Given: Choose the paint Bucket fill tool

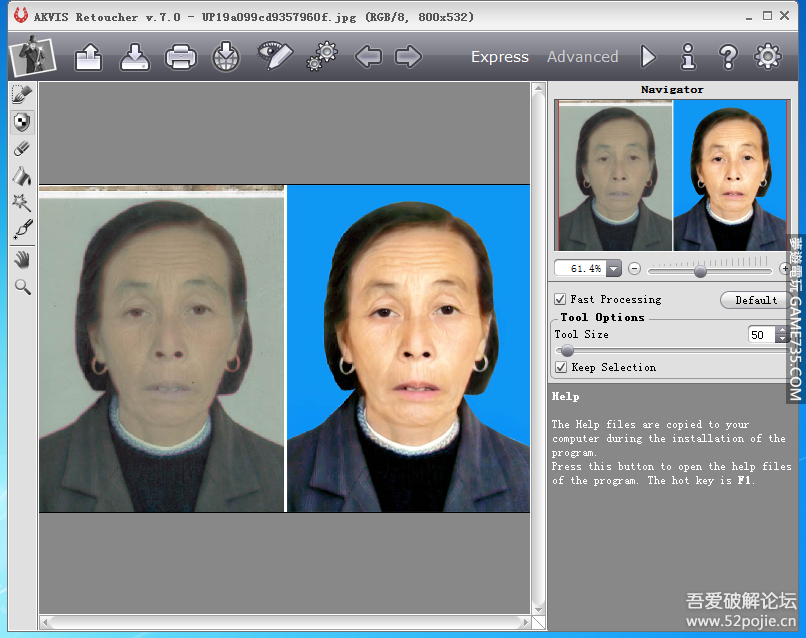Looking at the screenshot, I should pos(21,176).
